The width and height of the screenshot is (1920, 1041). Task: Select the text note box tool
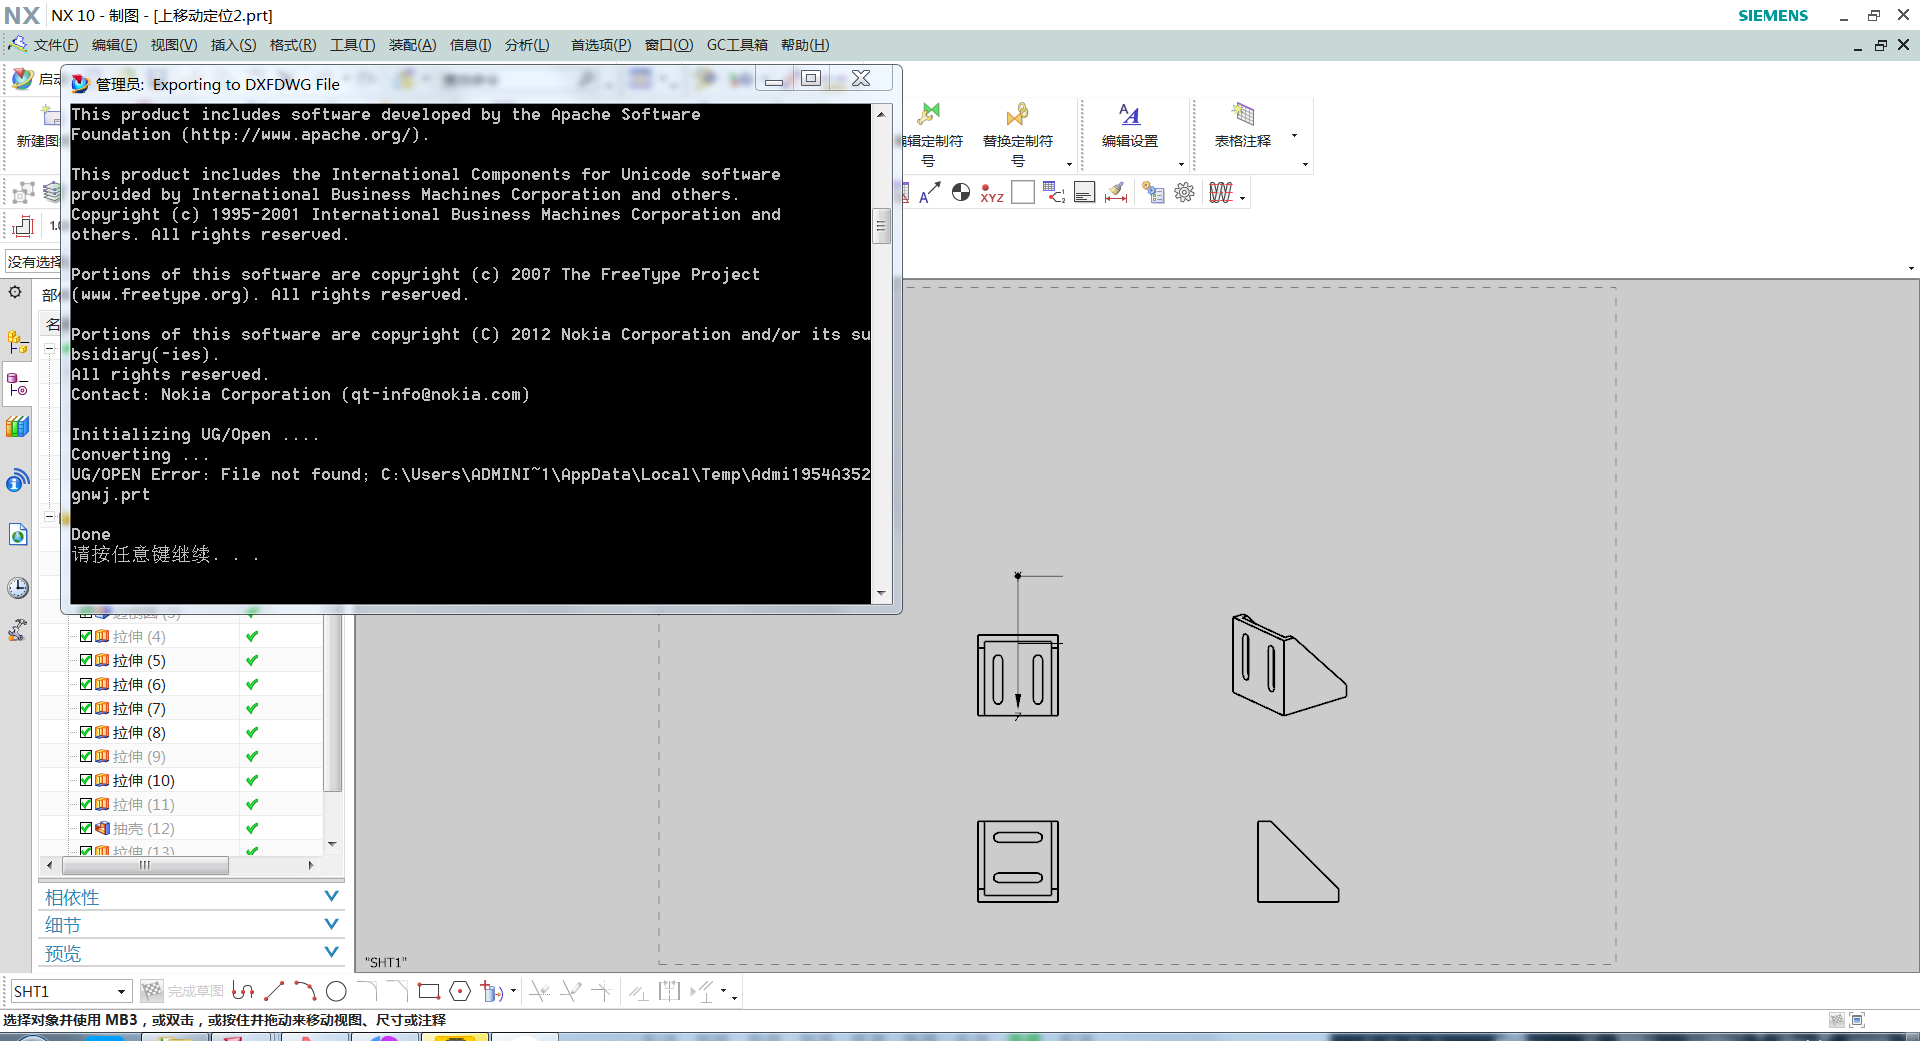[x=1085, y=192]
